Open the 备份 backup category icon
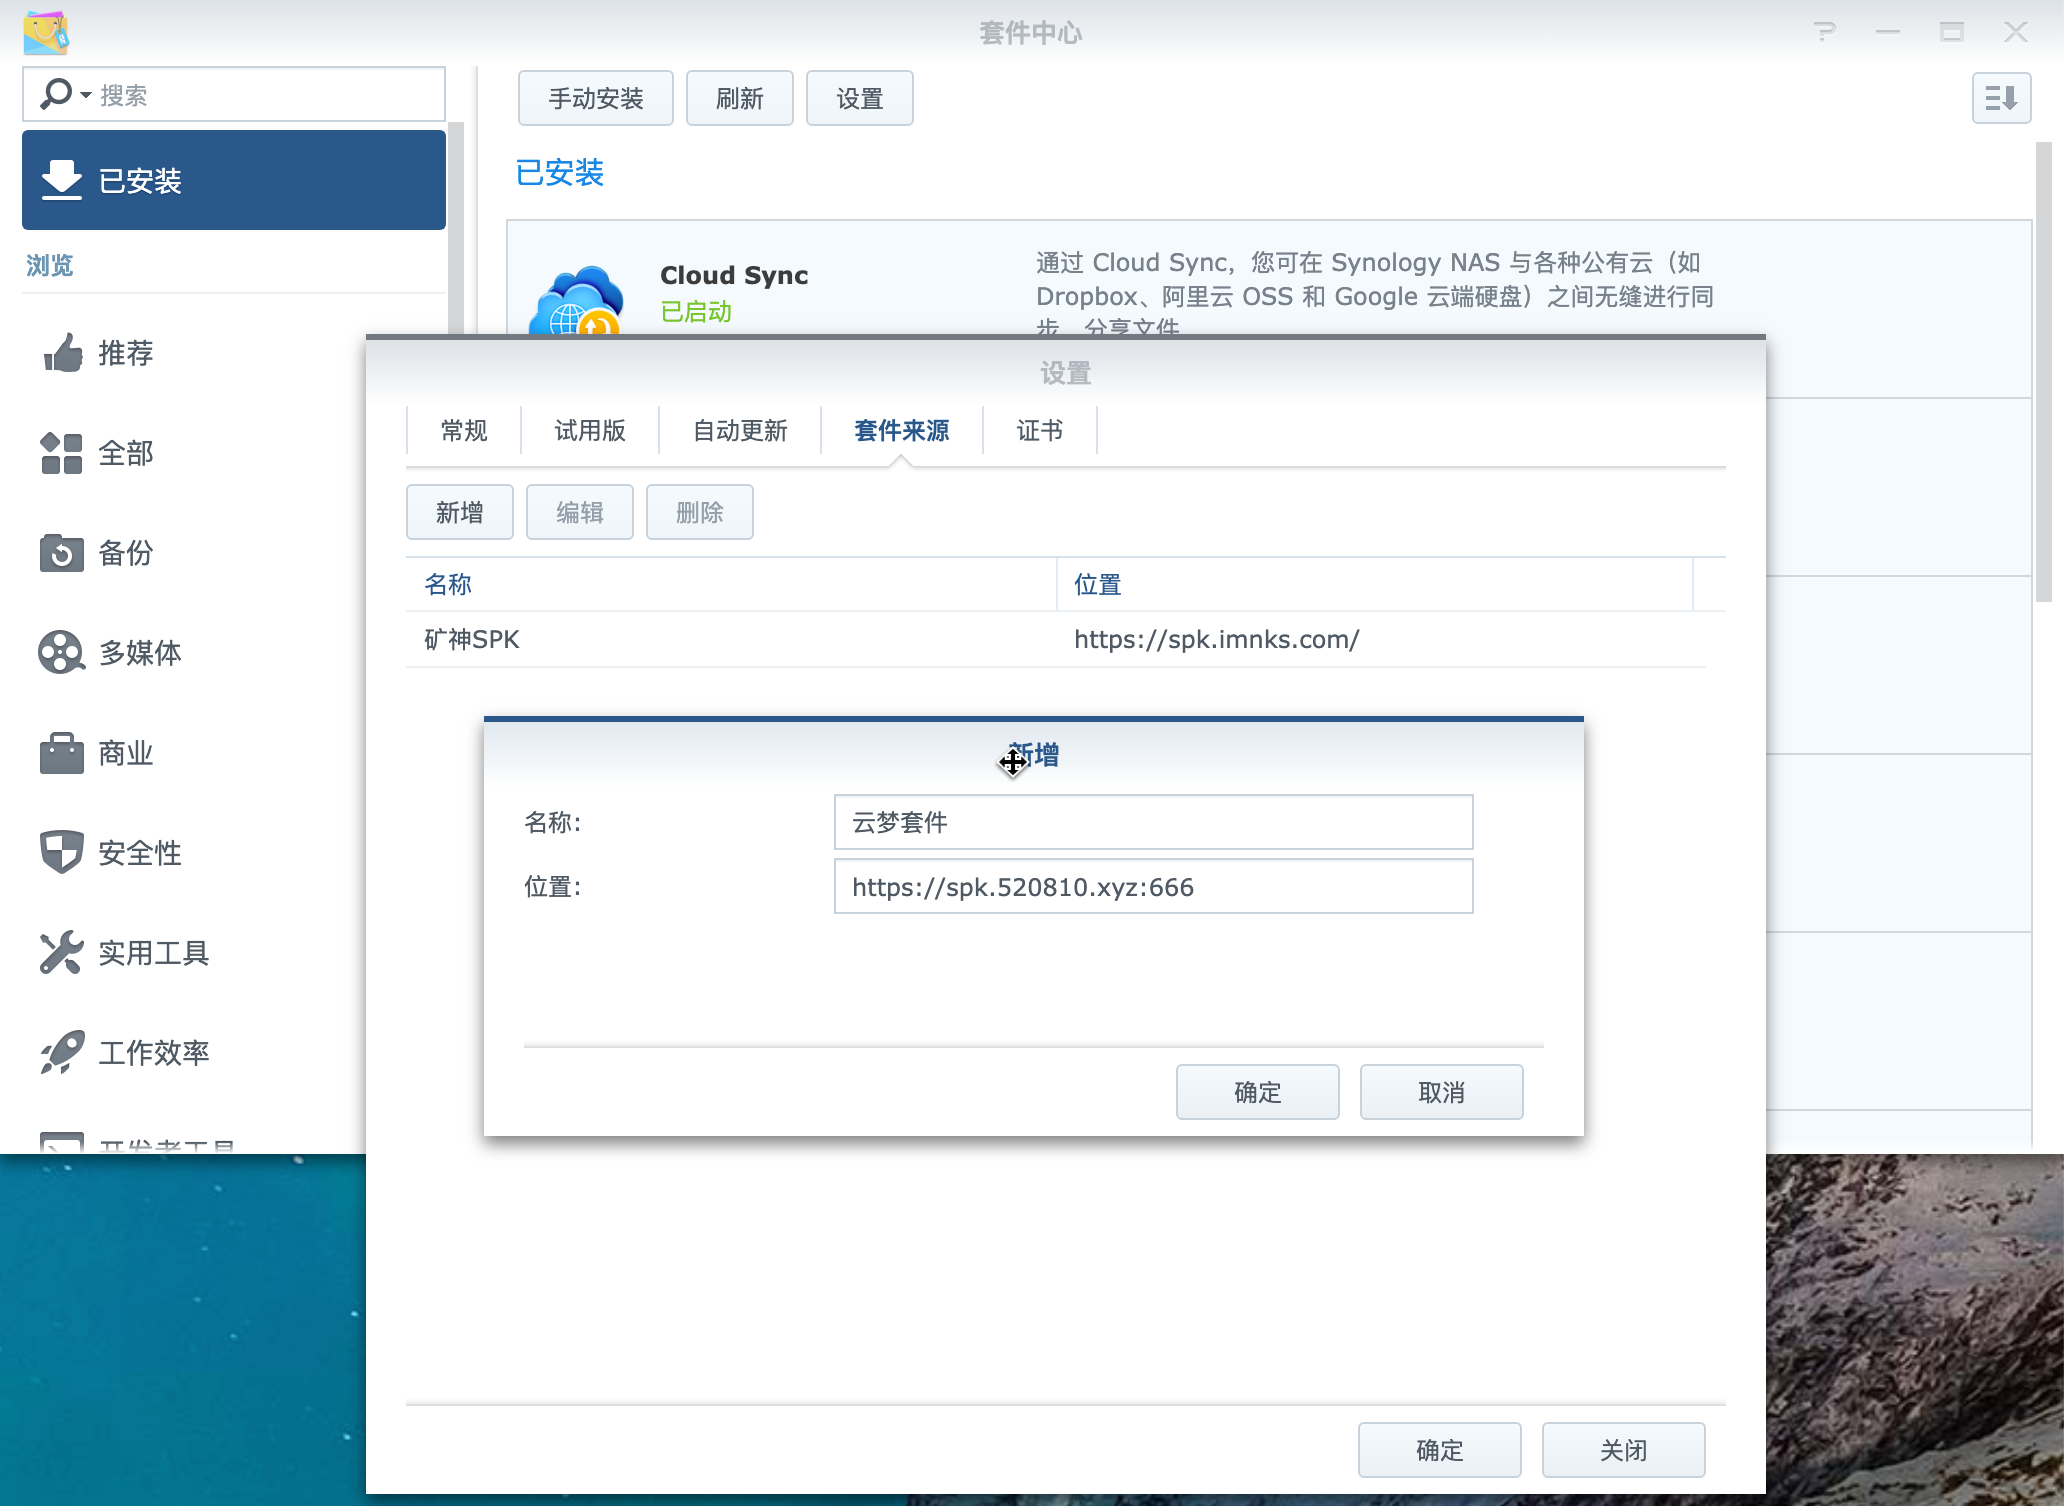This screenshot has width=2064, height=1506. tap(62, 553)
